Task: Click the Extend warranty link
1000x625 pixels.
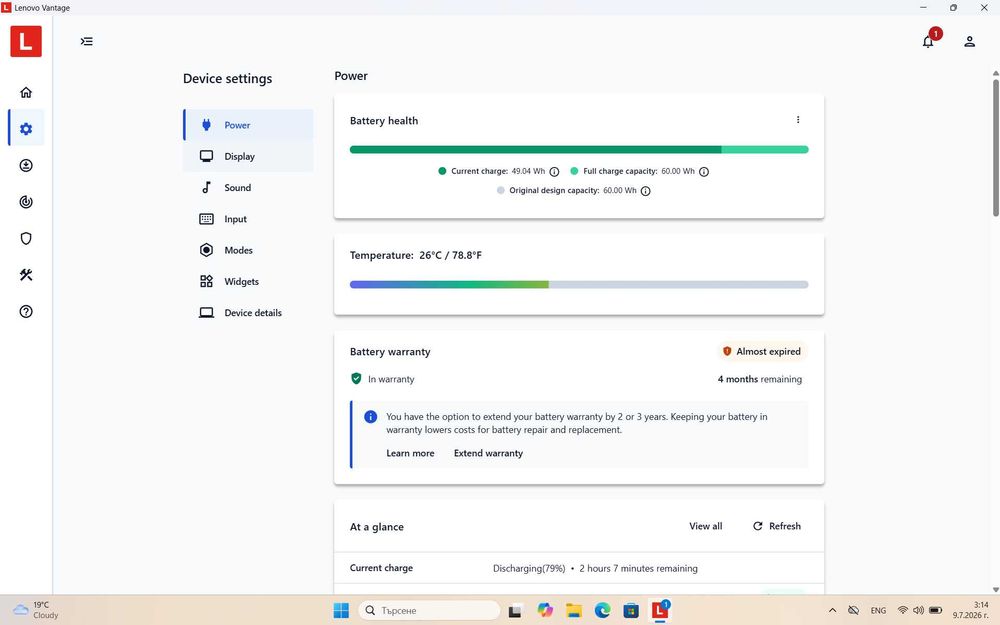Action: pos(489,453)
